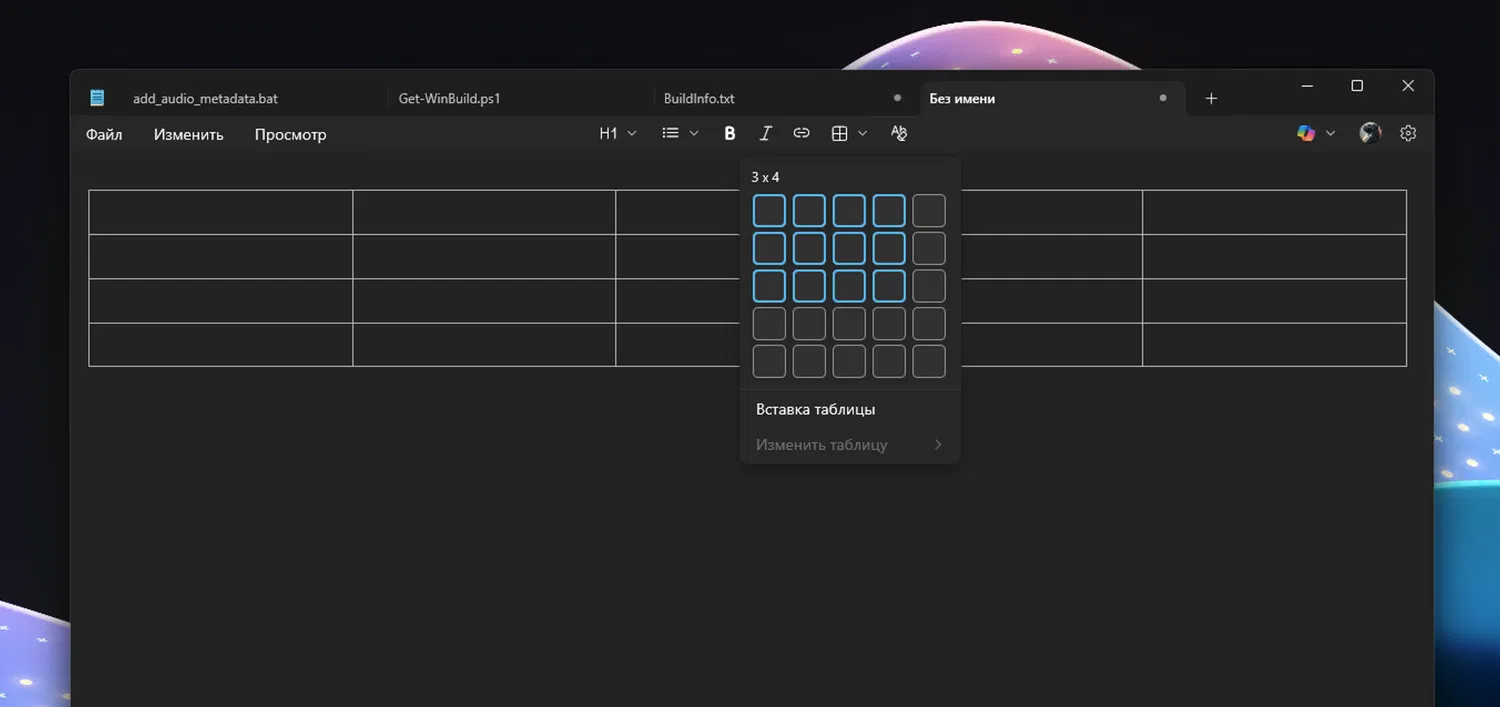Click unsaved dot on BuildInfo.txt tab

pyautogui.click(x=897, y=98)
